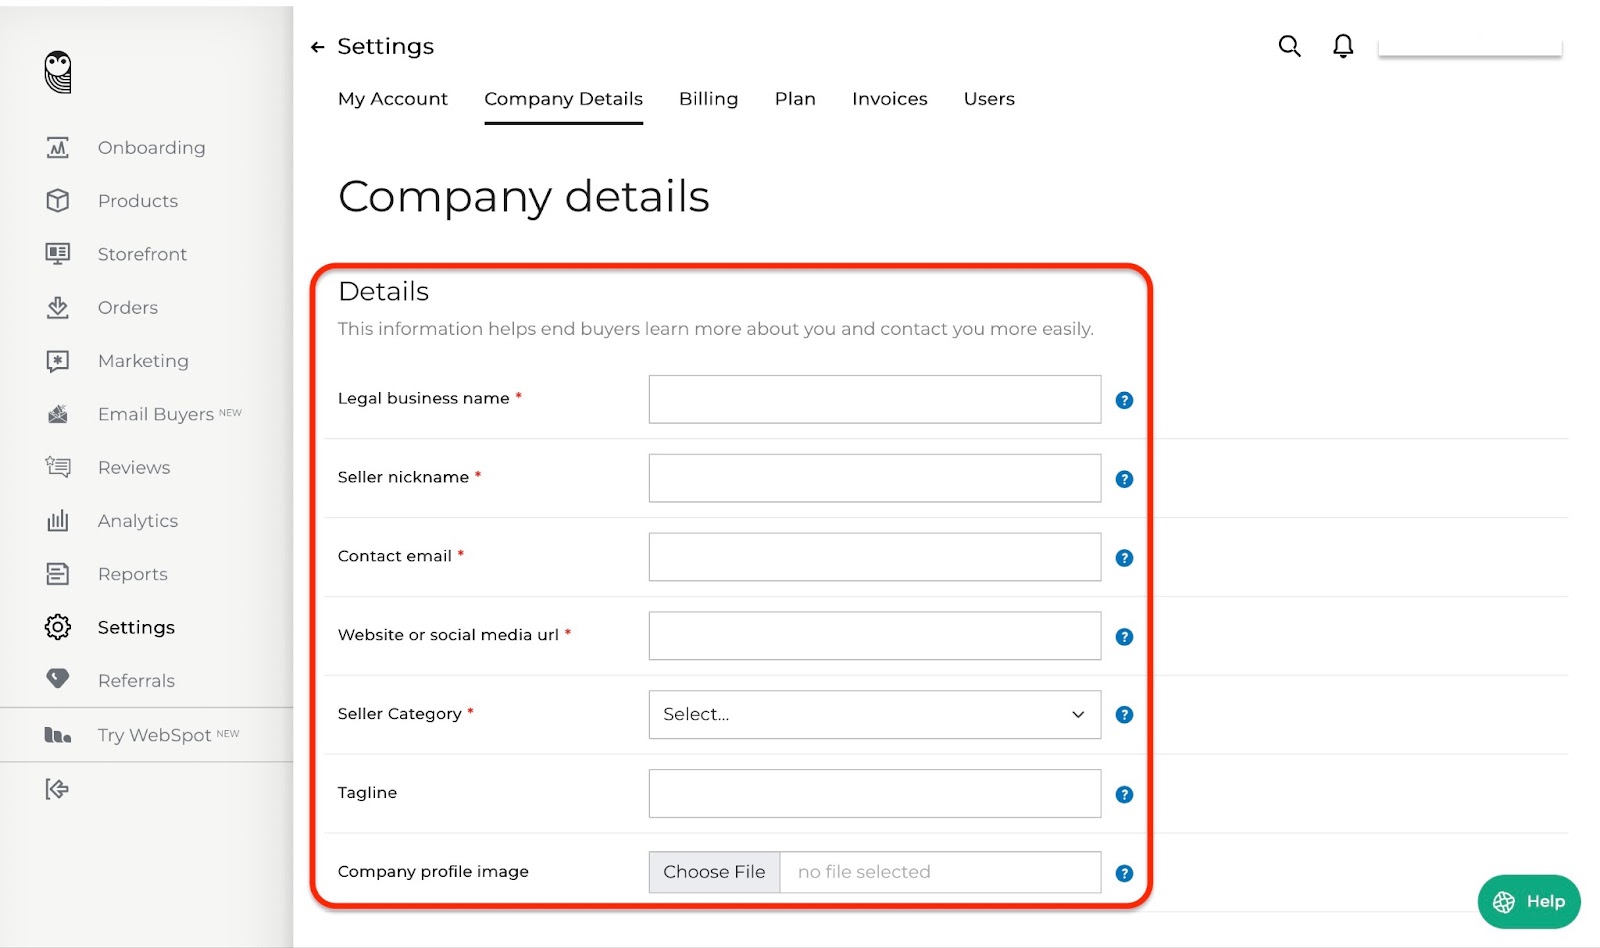The width and height of the screenshot is (1600, 948).
Task: Open the Billing tab
Action: [708, 99]
